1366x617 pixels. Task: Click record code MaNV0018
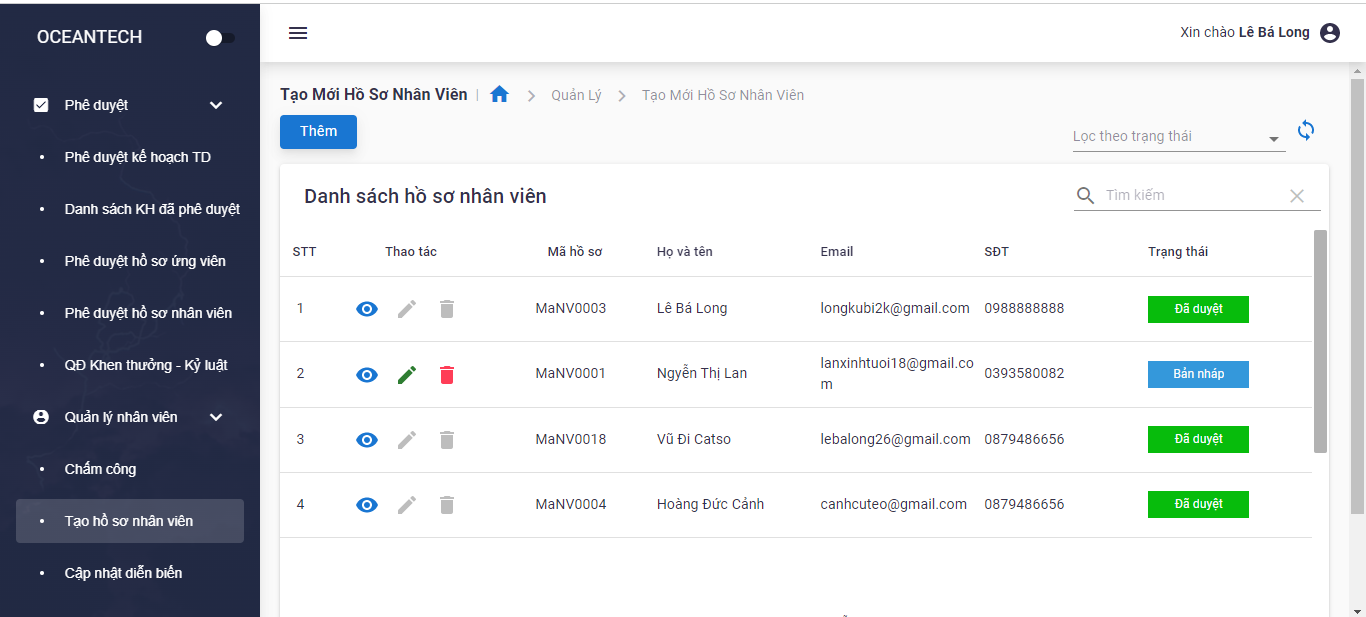[571, 439]
